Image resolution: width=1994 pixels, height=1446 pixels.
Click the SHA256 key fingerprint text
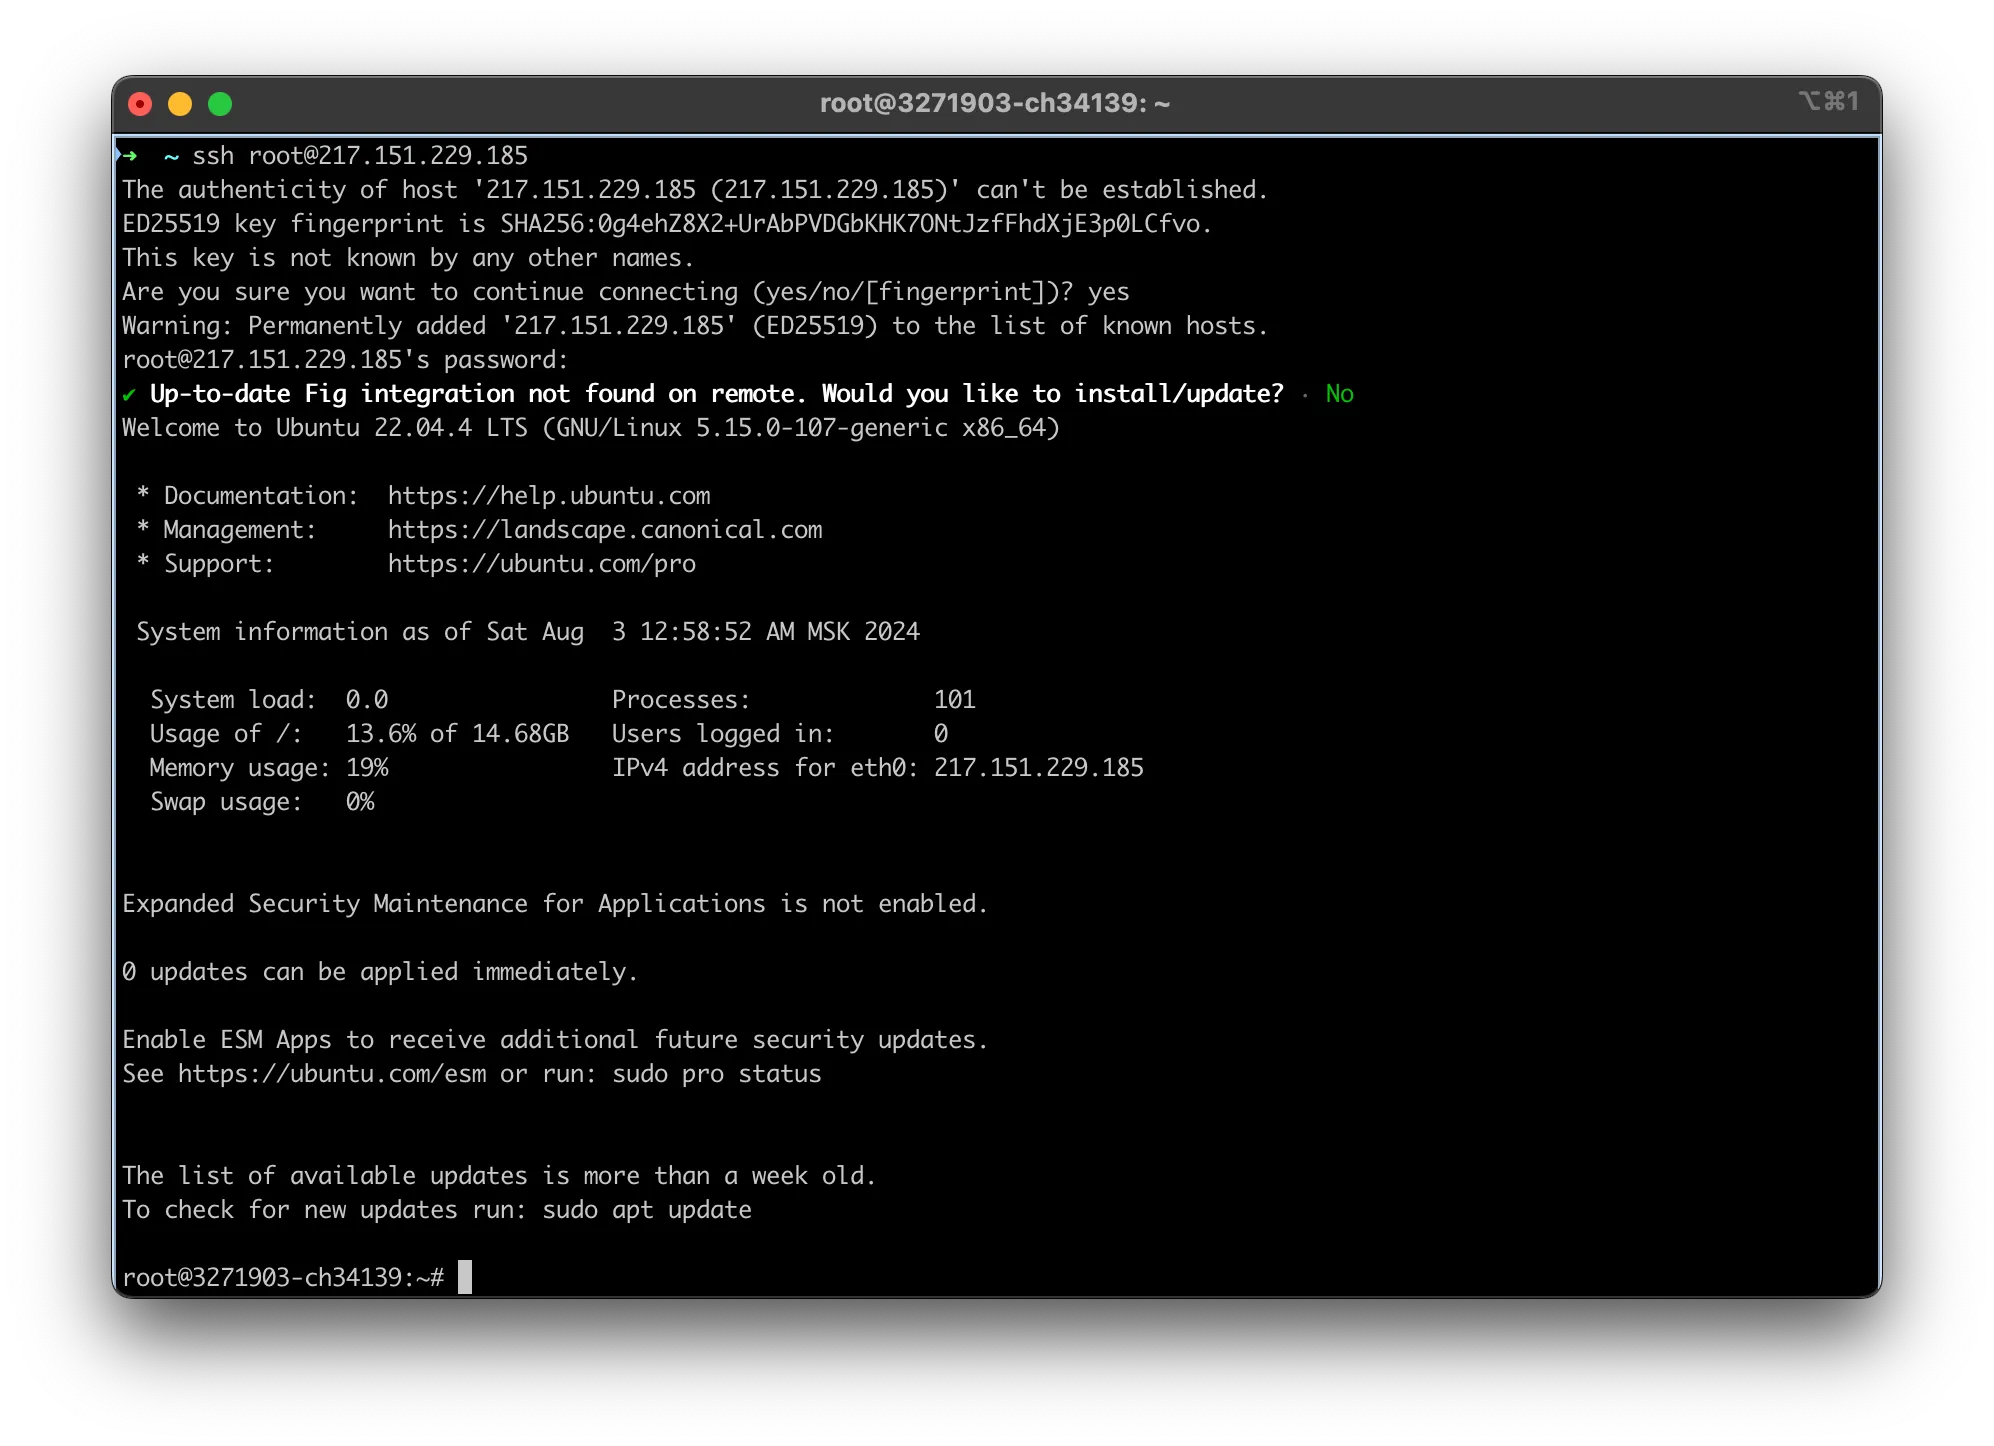[x=856, y=224]
